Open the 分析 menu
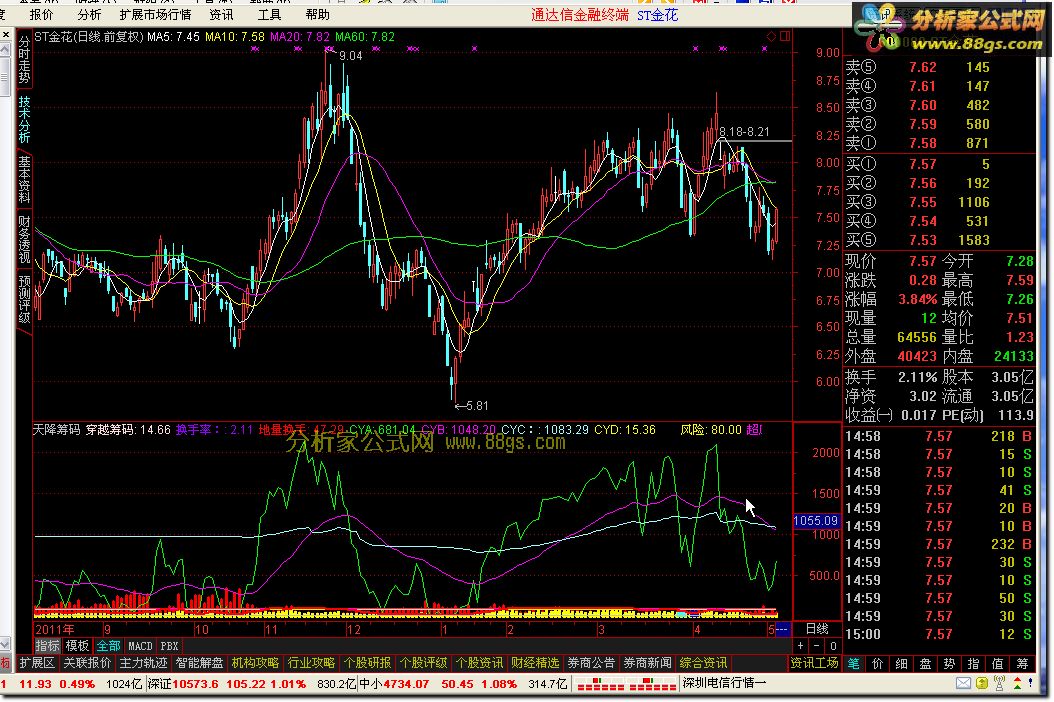 click(89, 15)
